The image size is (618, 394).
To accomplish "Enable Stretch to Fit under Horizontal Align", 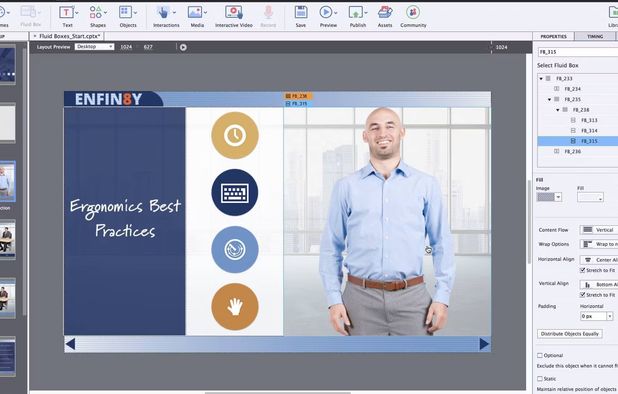I will (582, 270).
